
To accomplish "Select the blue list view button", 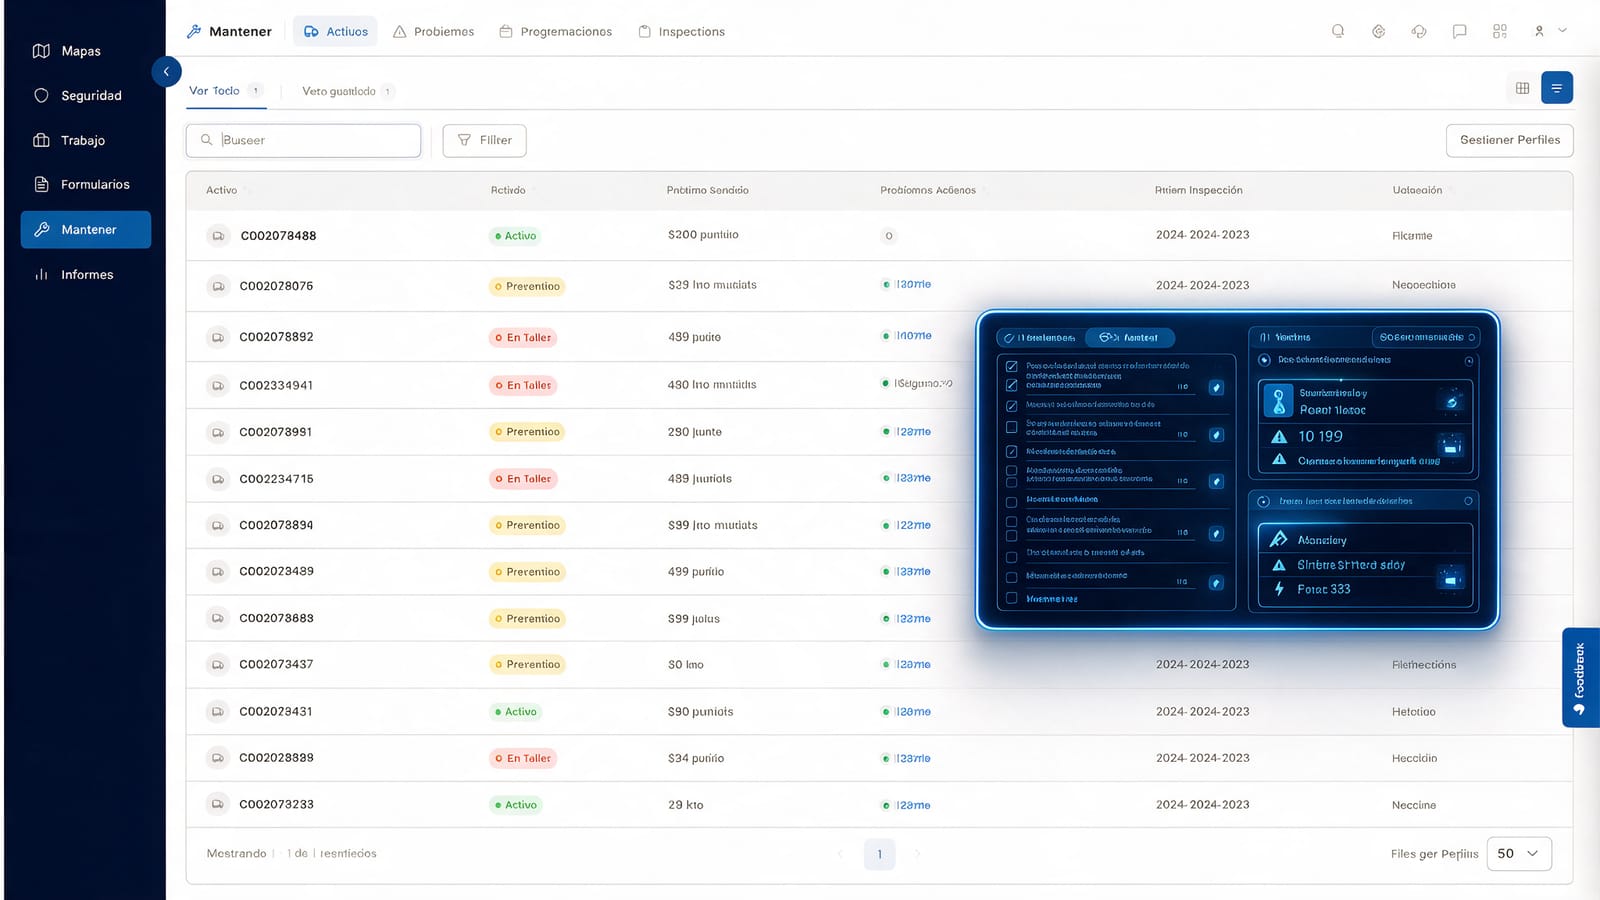I will tap(1557, 88).
